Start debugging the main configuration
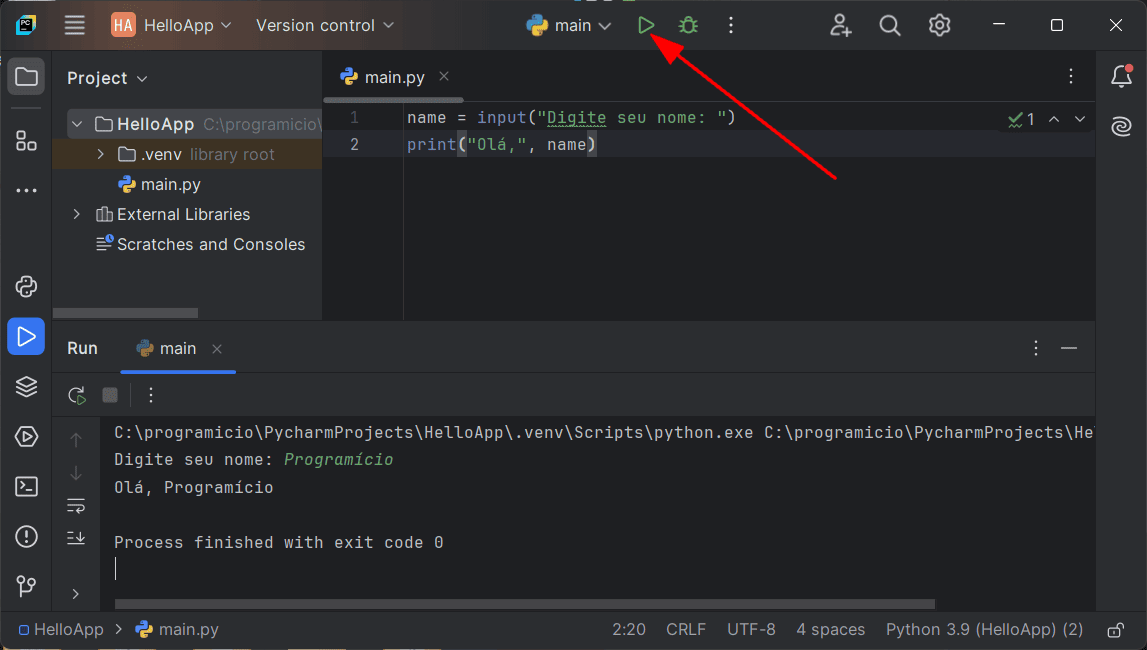 (688, 26)
